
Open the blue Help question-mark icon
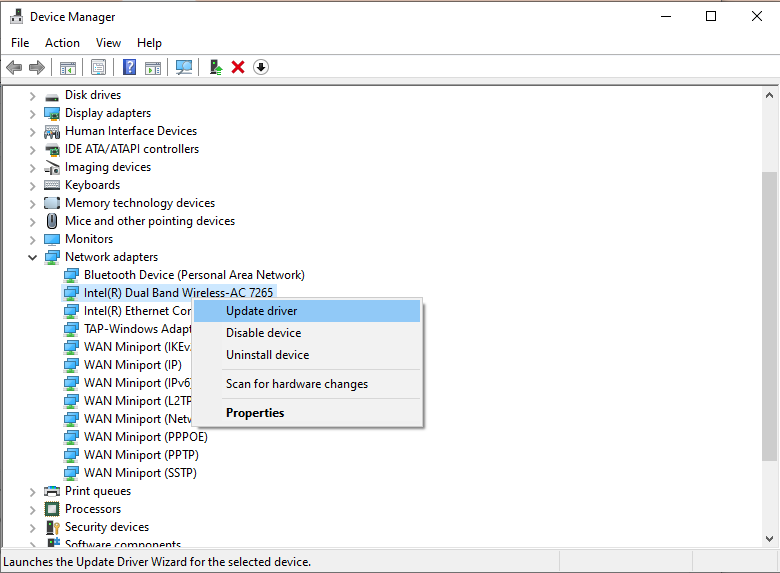click(129, 67)
